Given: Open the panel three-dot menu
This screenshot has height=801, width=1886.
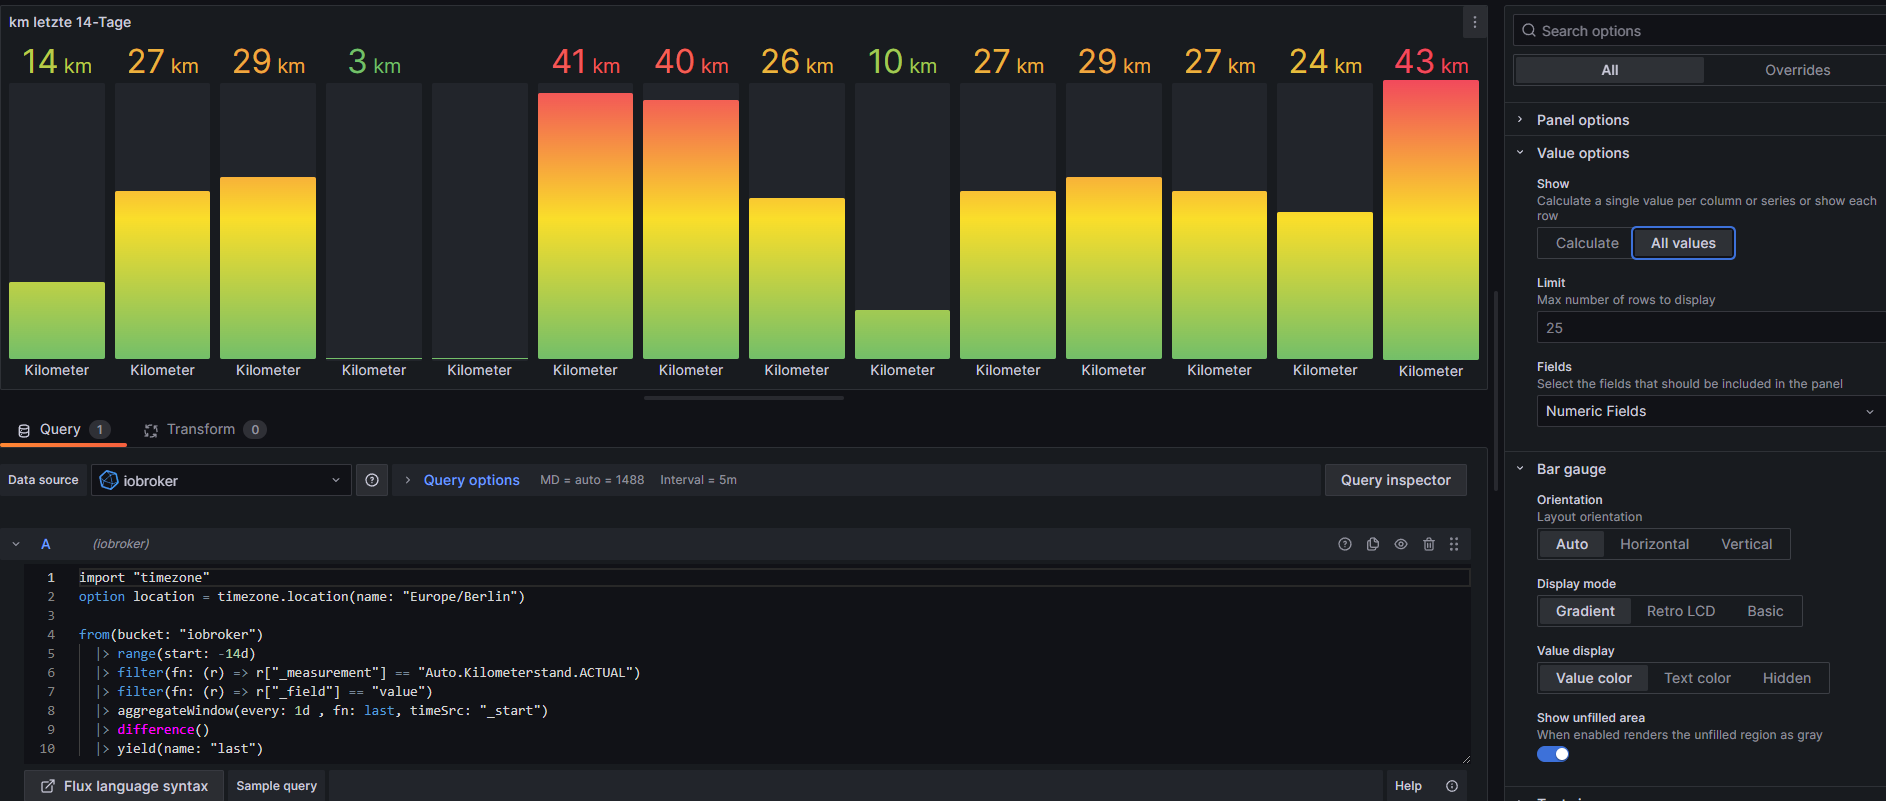Looking at the screenshot, I should pos(1474,22).
